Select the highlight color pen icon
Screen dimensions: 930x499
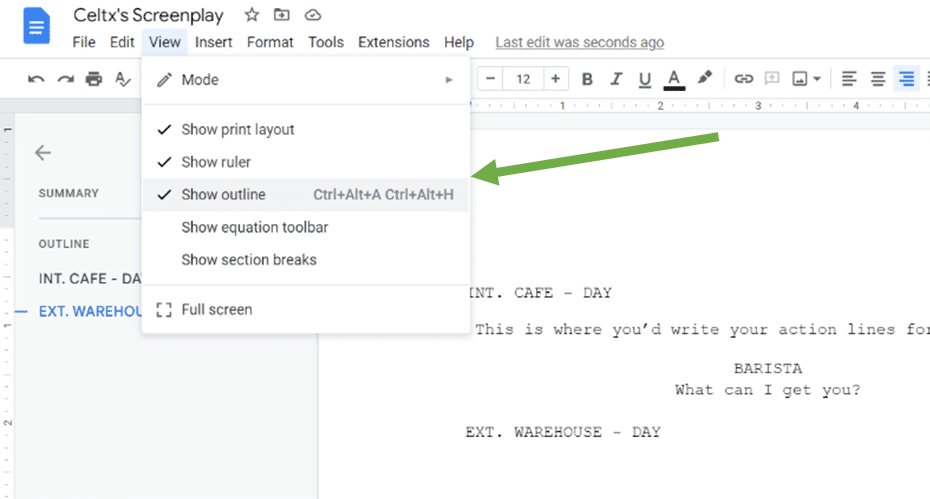(x=704, y=79)
